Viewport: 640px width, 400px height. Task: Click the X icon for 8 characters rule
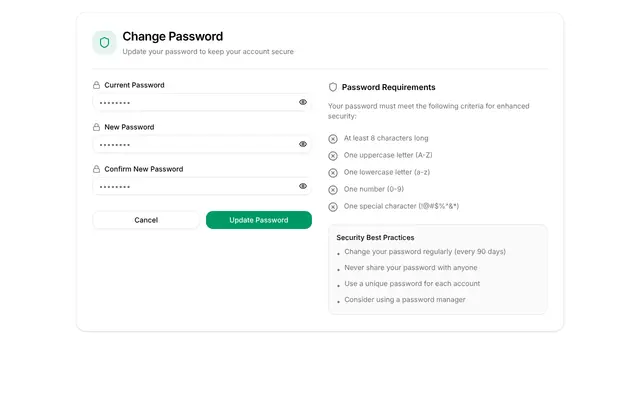[x=333, y=139]
